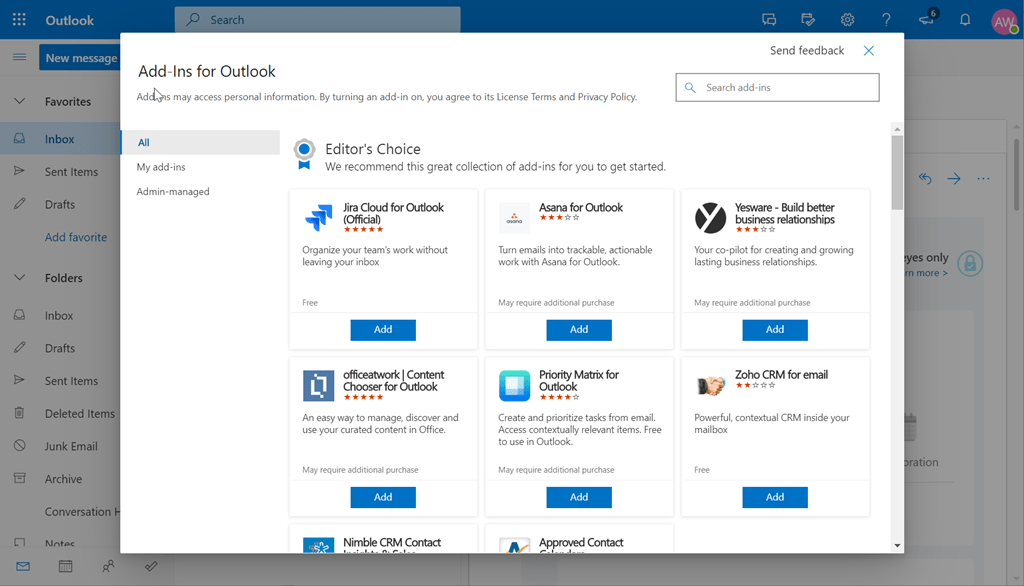Add the Zoho CRM for email add-in
The height and width of the screenshot is (586, 1024).
775,497
